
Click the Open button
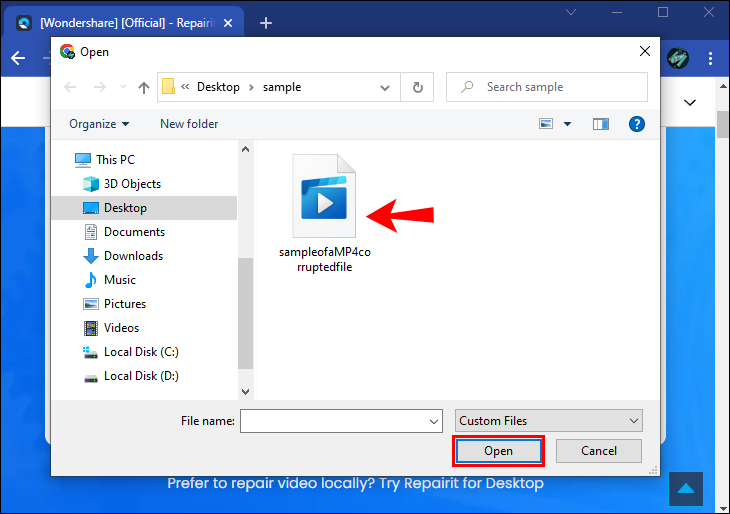click(x=498, y=451)
